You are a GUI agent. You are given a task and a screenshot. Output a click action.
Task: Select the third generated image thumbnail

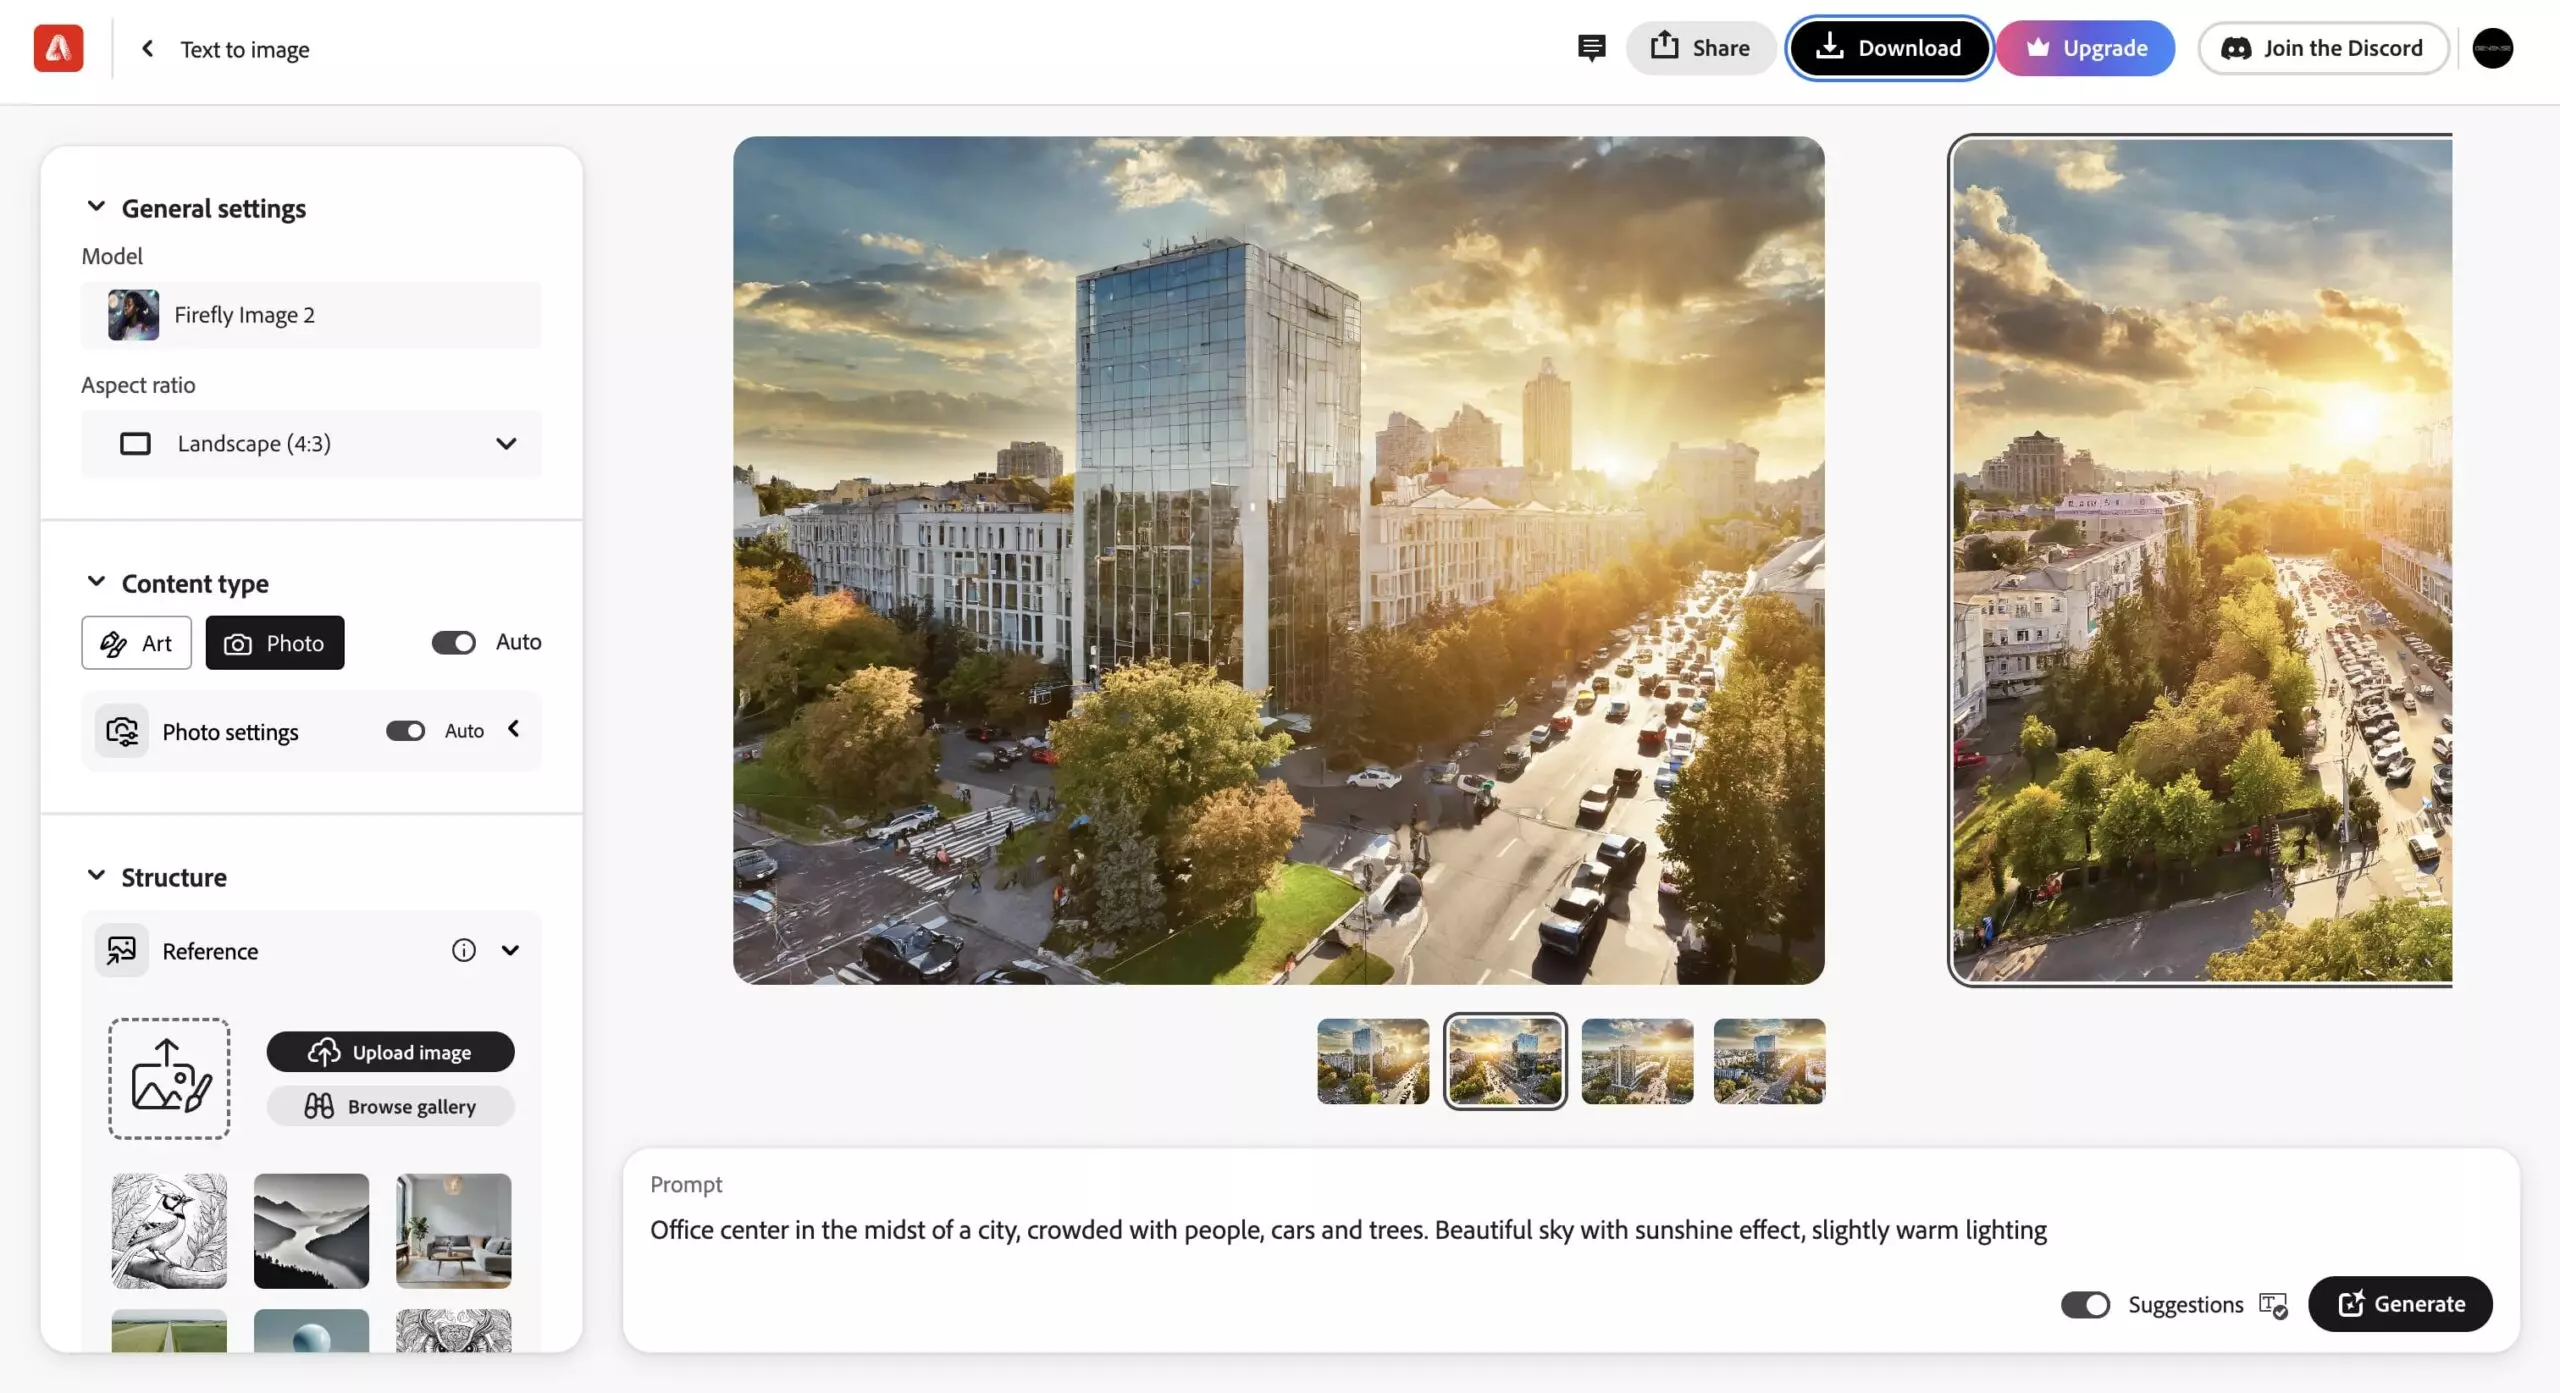coord(1637,1061)
